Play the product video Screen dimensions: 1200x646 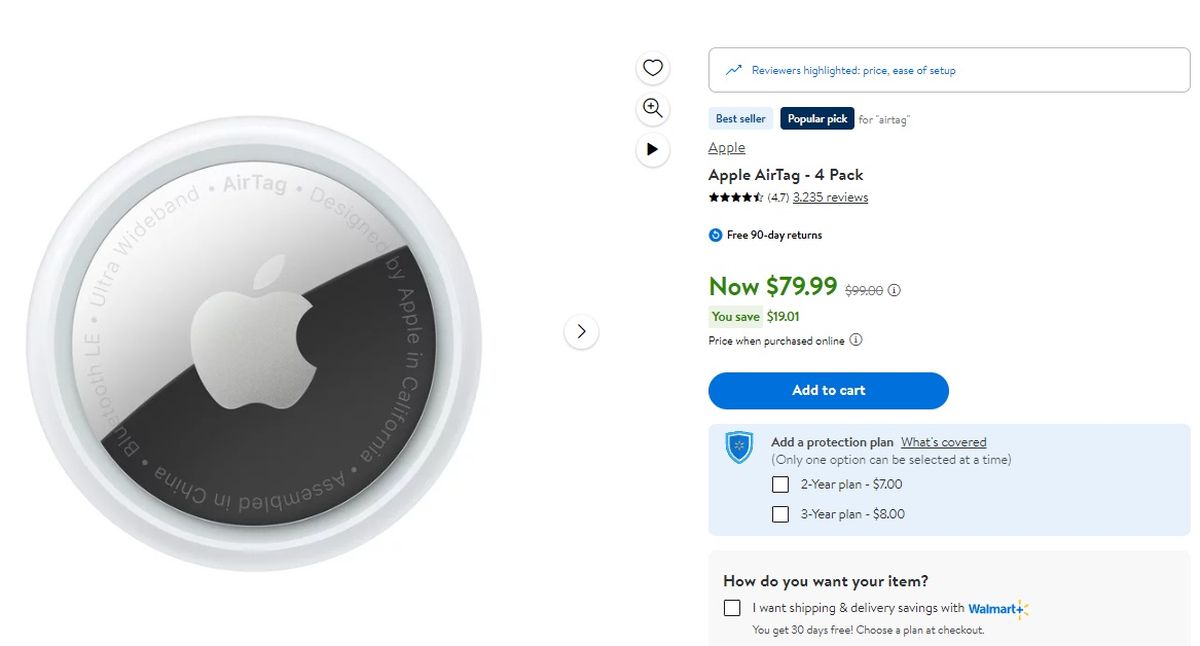coord(653,149)
